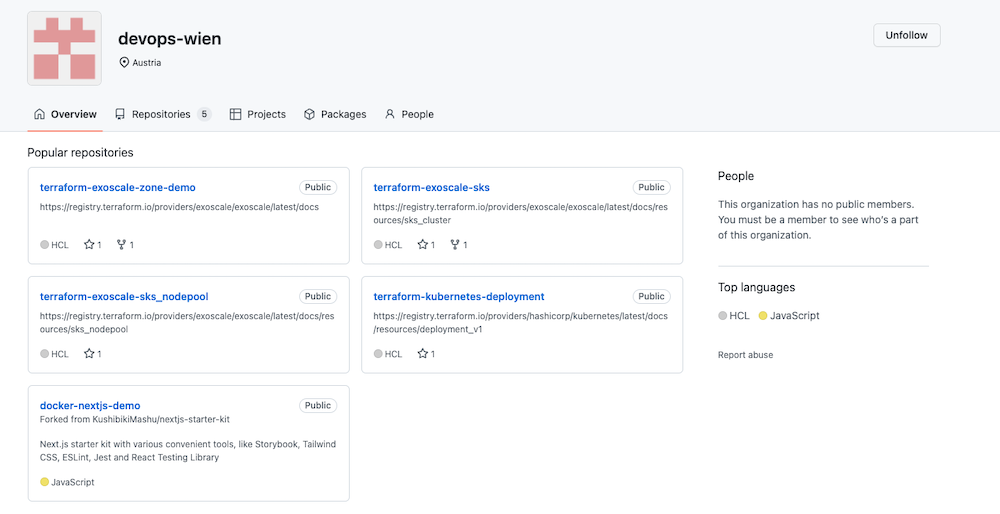
Task: Click the 'People' sidebar heading
Action: coord(735,176)
